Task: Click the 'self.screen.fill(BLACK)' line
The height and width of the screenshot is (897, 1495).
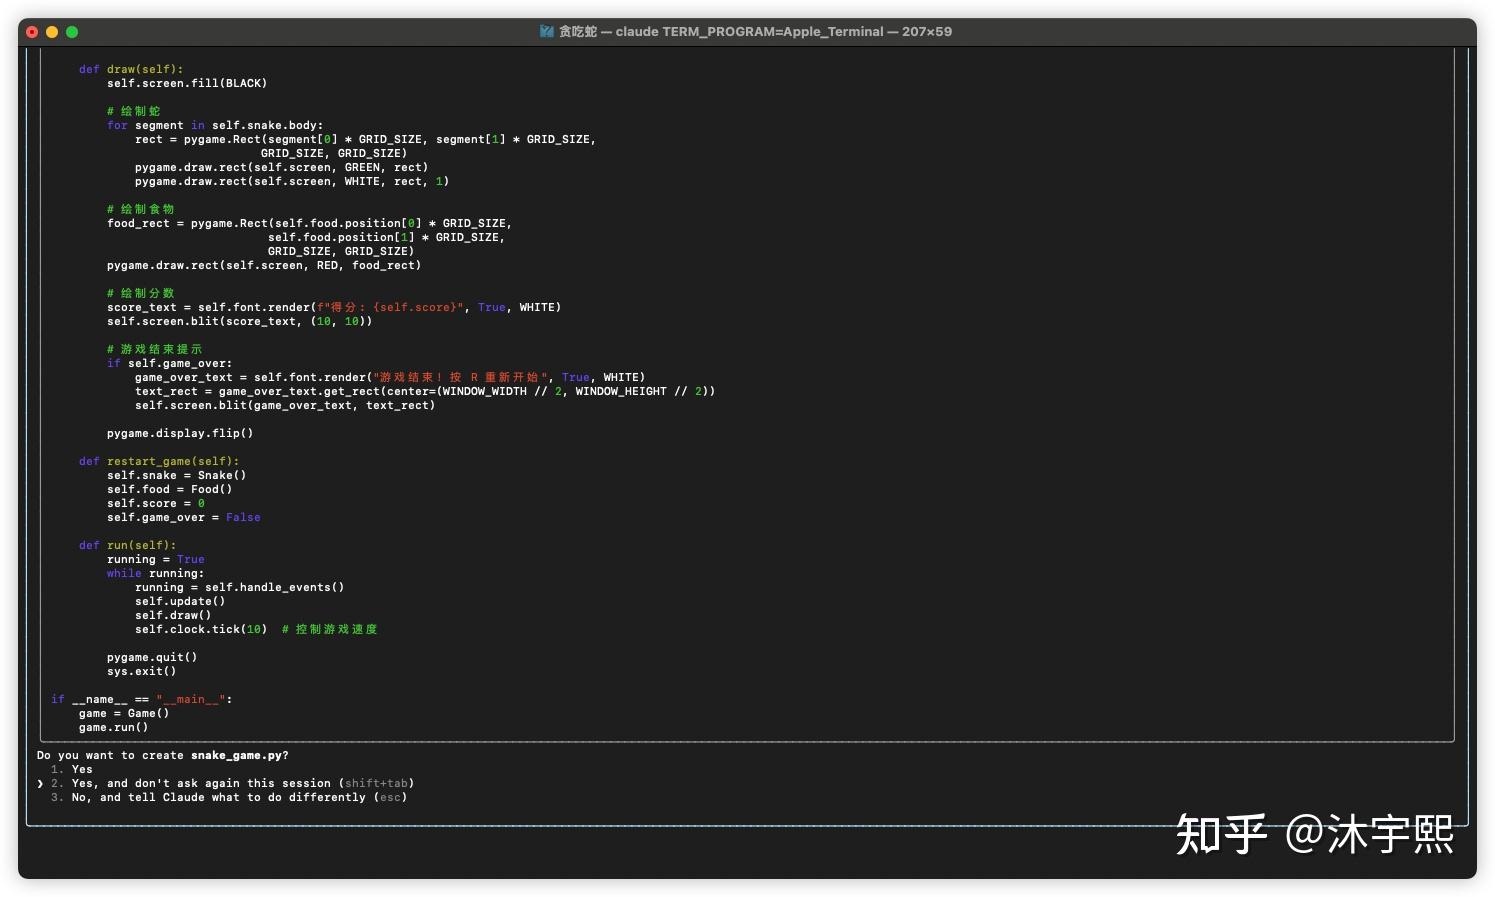Action: pyautogui.click(x=187, y=83)
